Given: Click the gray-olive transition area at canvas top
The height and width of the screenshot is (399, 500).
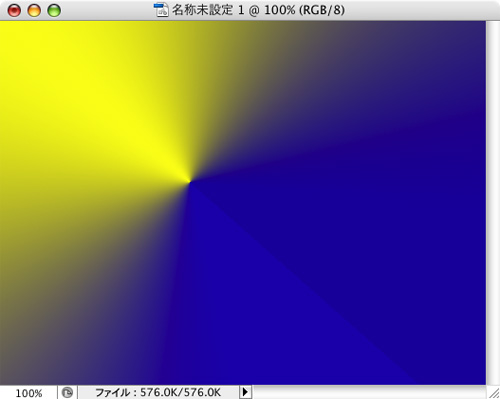Looking at the screenshot, I should pos(267,50).
